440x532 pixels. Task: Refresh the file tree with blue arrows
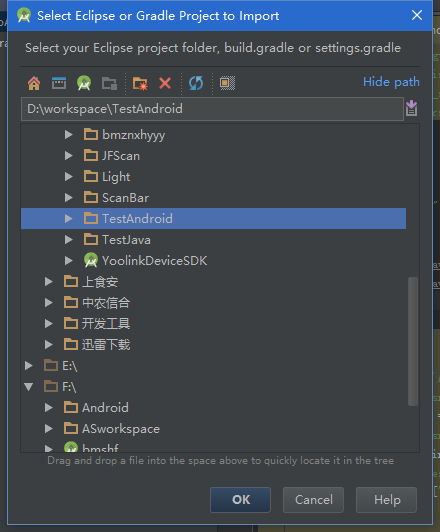pyautogui.click(x=196, y=83)
